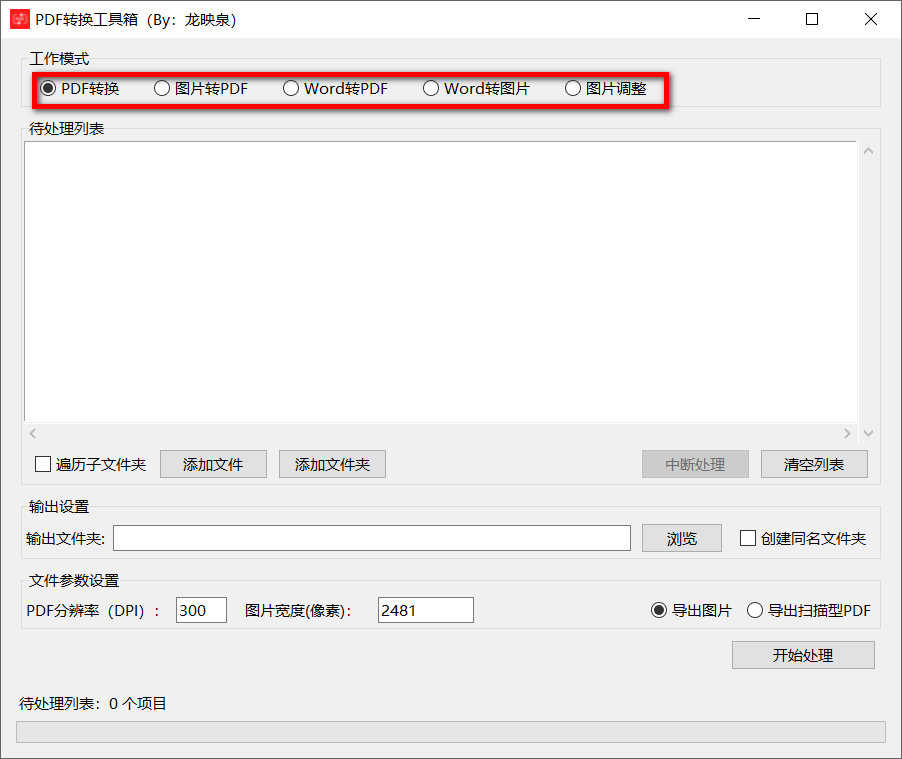Image resolution: width=902 pixels, height=759 pixels.
Task: Clear the list with 清空列表
Action: (814, 463)
